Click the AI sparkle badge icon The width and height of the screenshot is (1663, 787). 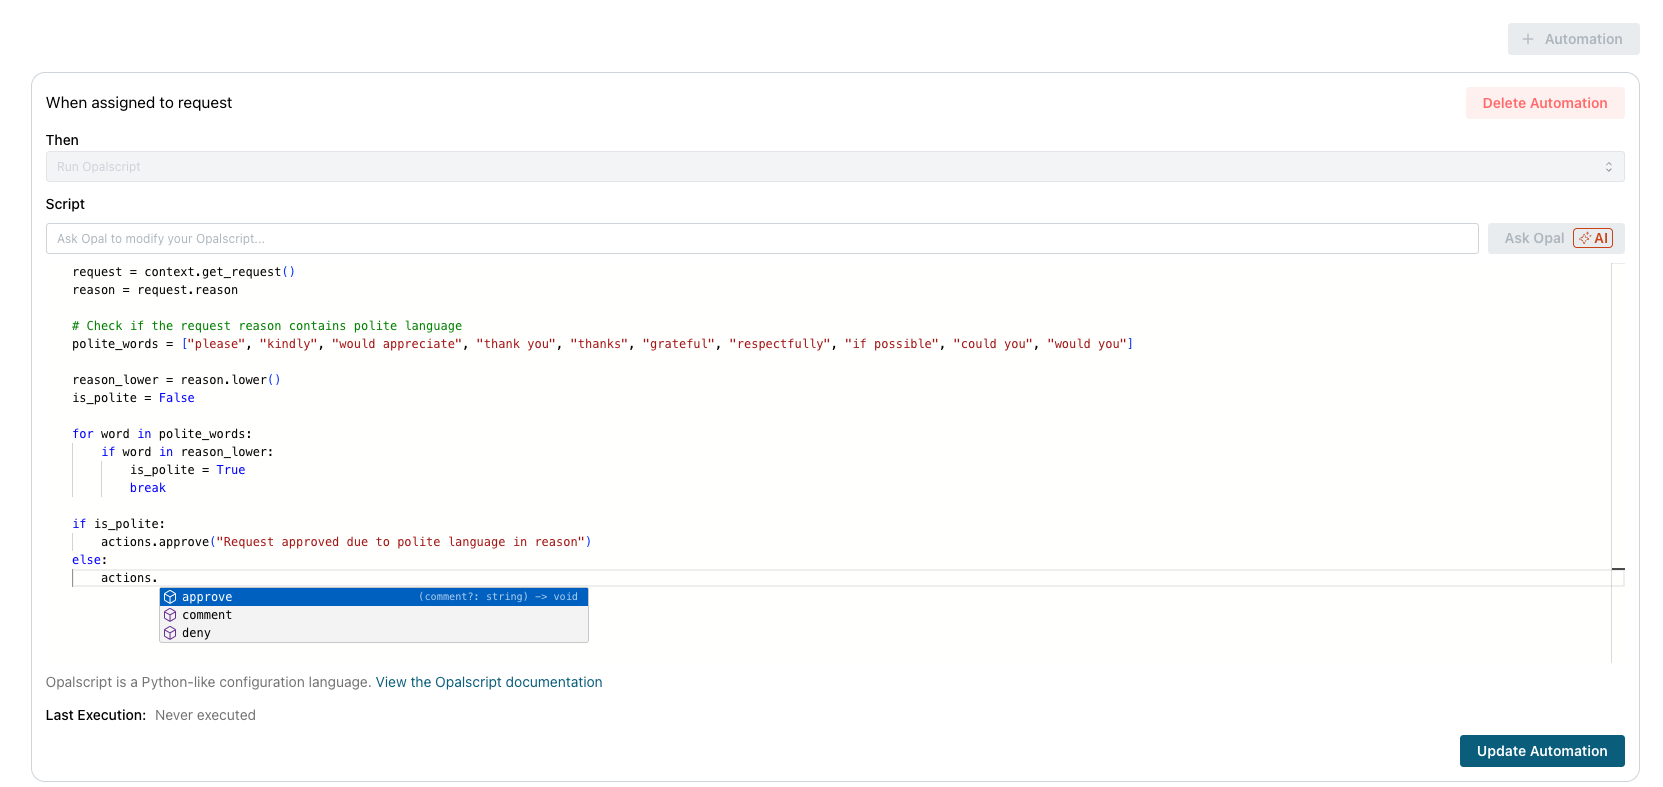(x=1593, y=238)
